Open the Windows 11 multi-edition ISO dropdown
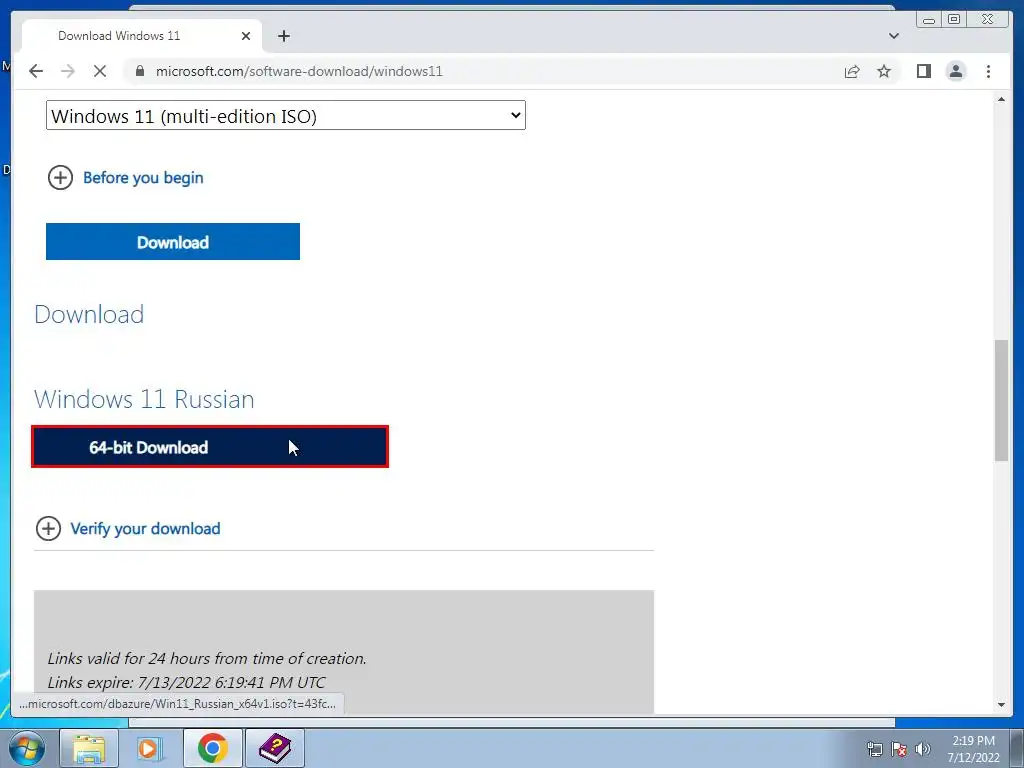Image resolution: width=1024 pixels, height=768 pixels. tap(285, 116)
